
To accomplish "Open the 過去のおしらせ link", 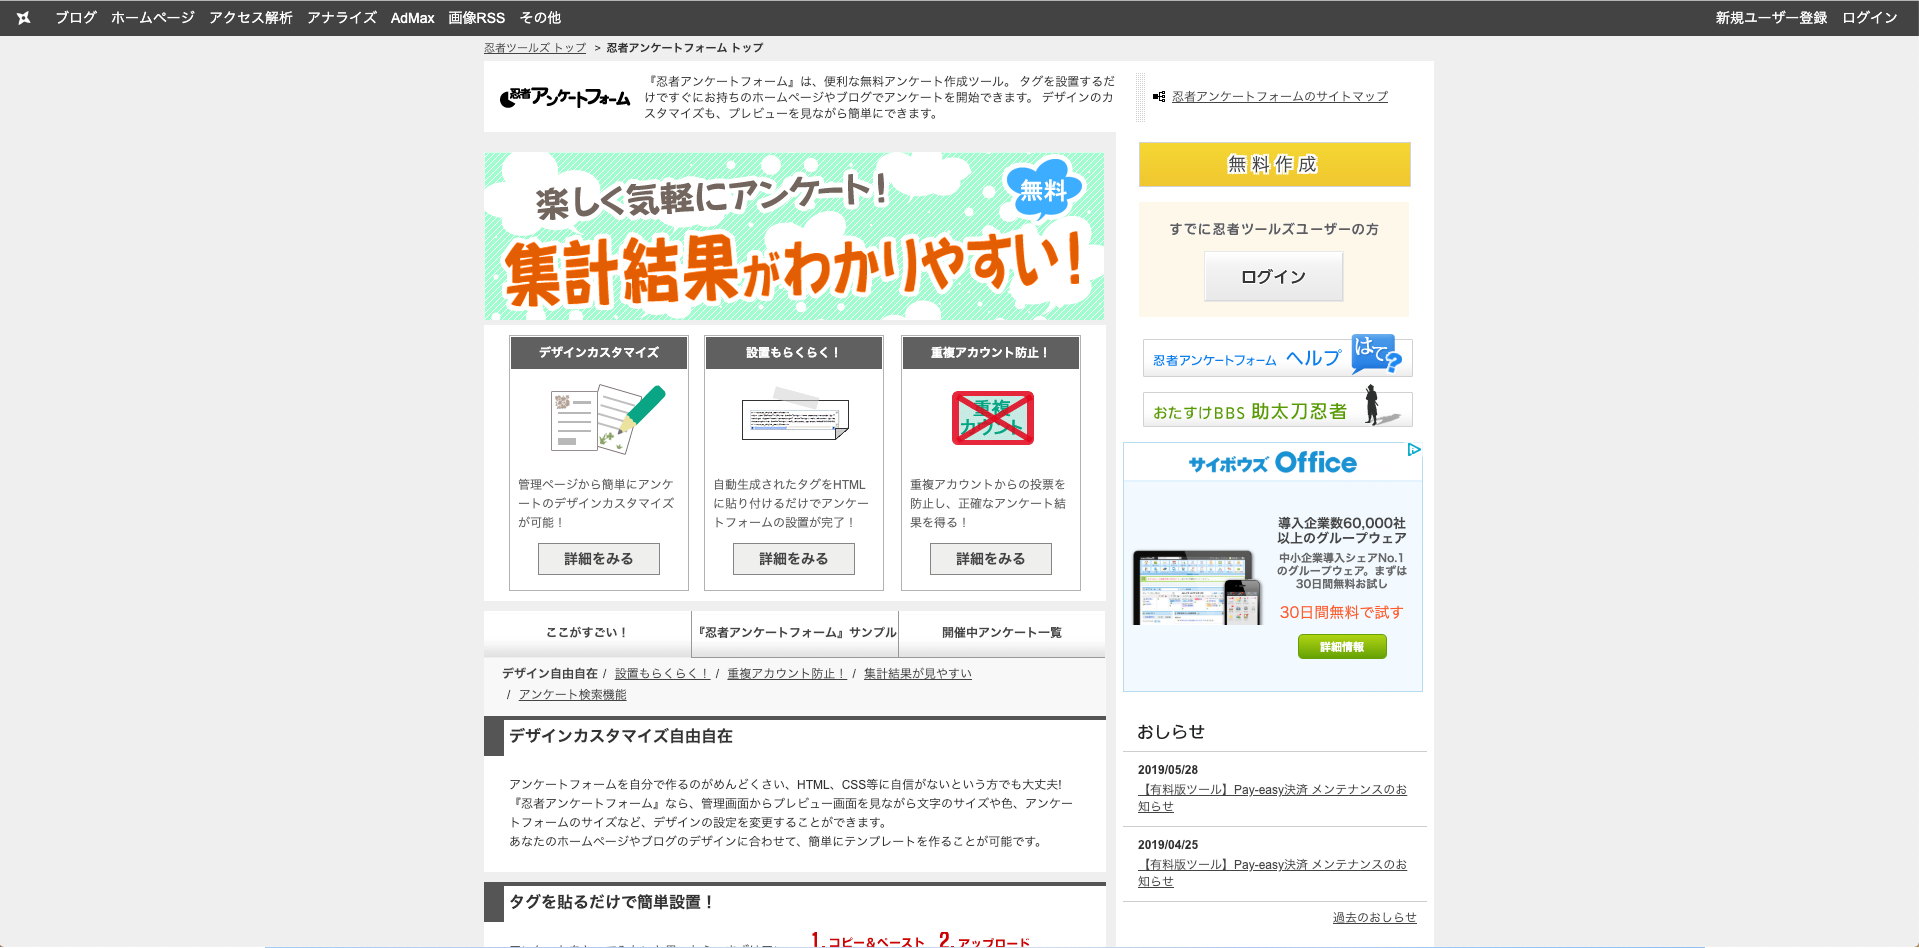I will coord(1374,916).
